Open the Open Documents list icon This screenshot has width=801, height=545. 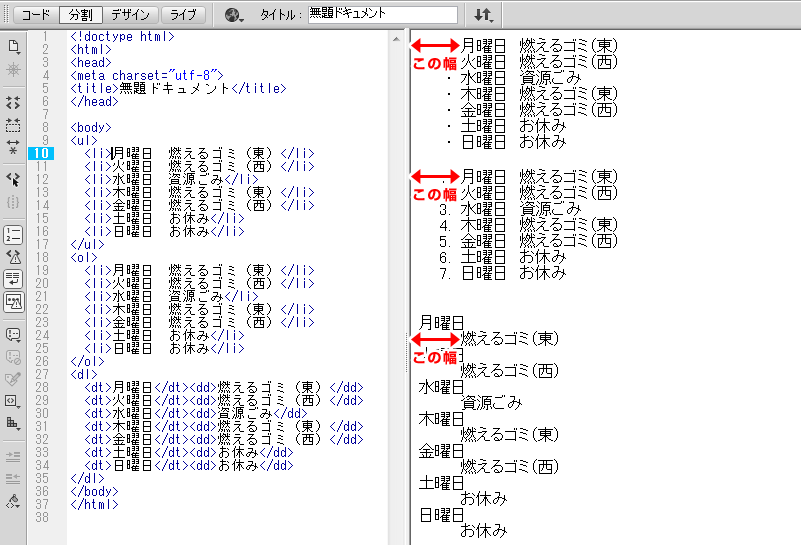pyautogui.click(x=13, y=46)
